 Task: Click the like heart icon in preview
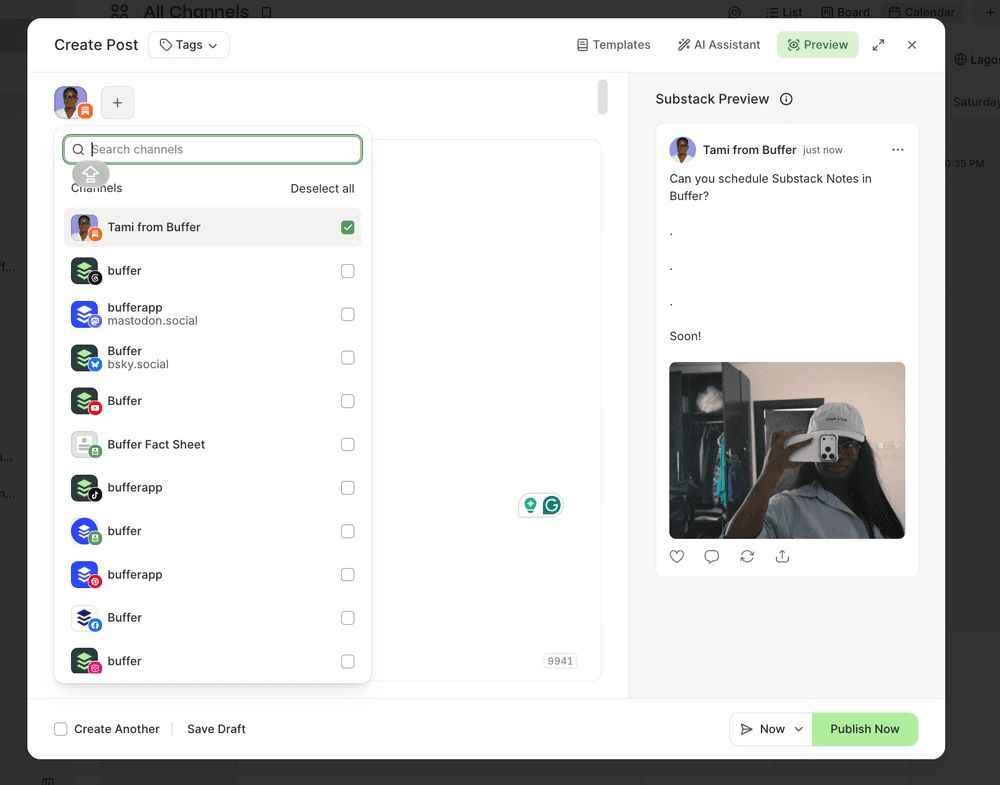[x=677, y=557]
